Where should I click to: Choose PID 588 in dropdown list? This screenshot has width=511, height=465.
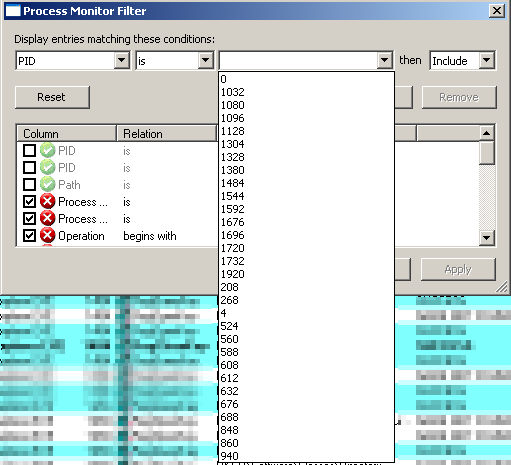tap(306, 352)
